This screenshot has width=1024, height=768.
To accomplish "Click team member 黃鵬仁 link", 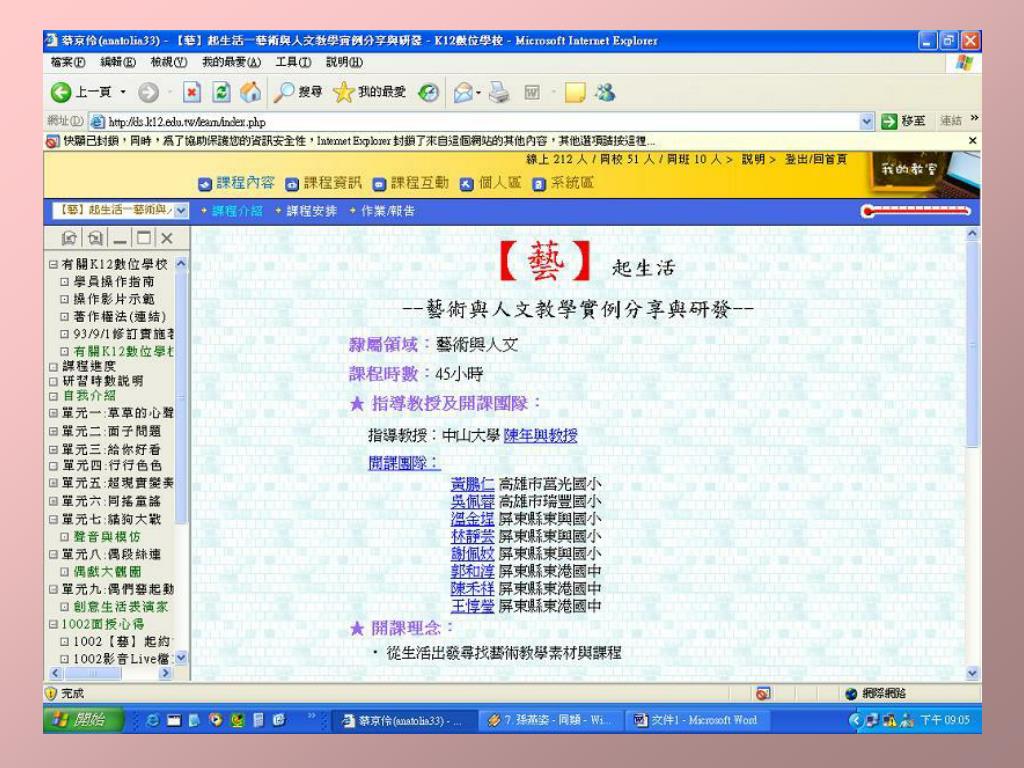I will tap(472, 485).
